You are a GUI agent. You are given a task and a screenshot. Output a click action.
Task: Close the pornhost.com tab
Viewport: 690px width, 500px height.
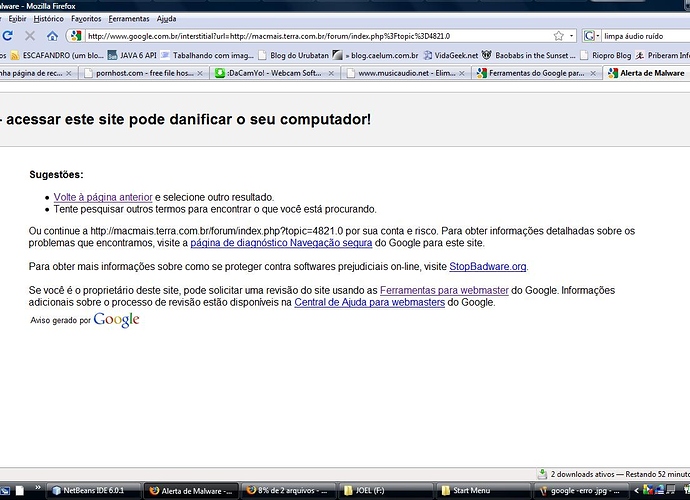tap(200, 74)
